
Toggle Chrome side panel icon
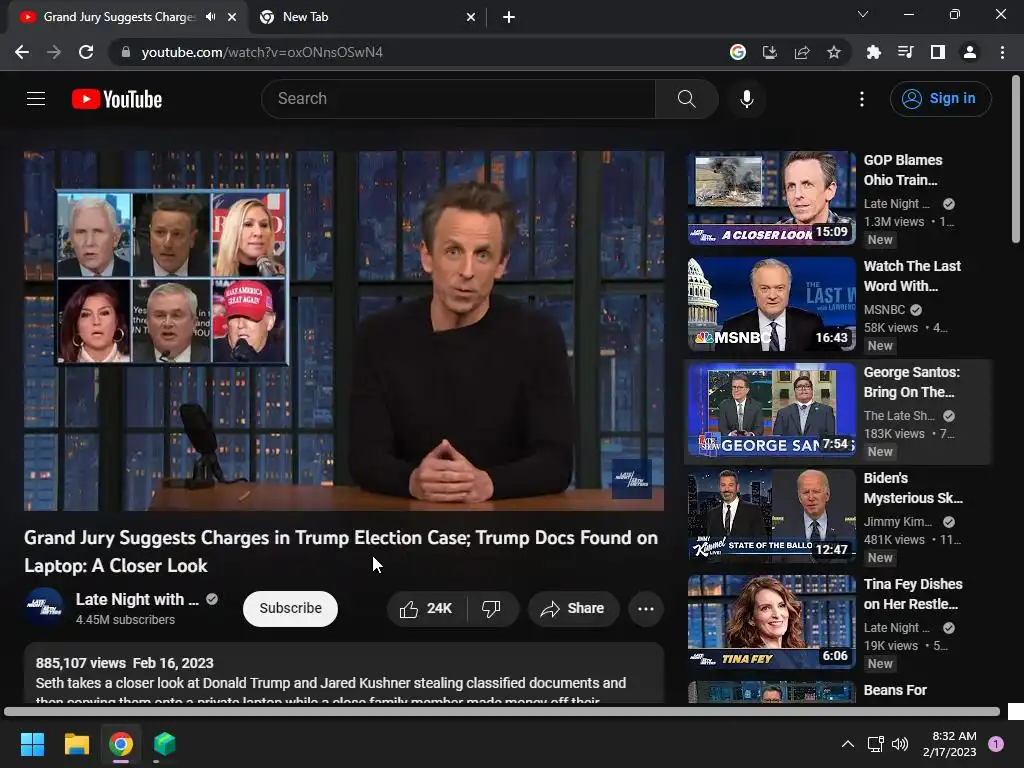click(938, 52)
